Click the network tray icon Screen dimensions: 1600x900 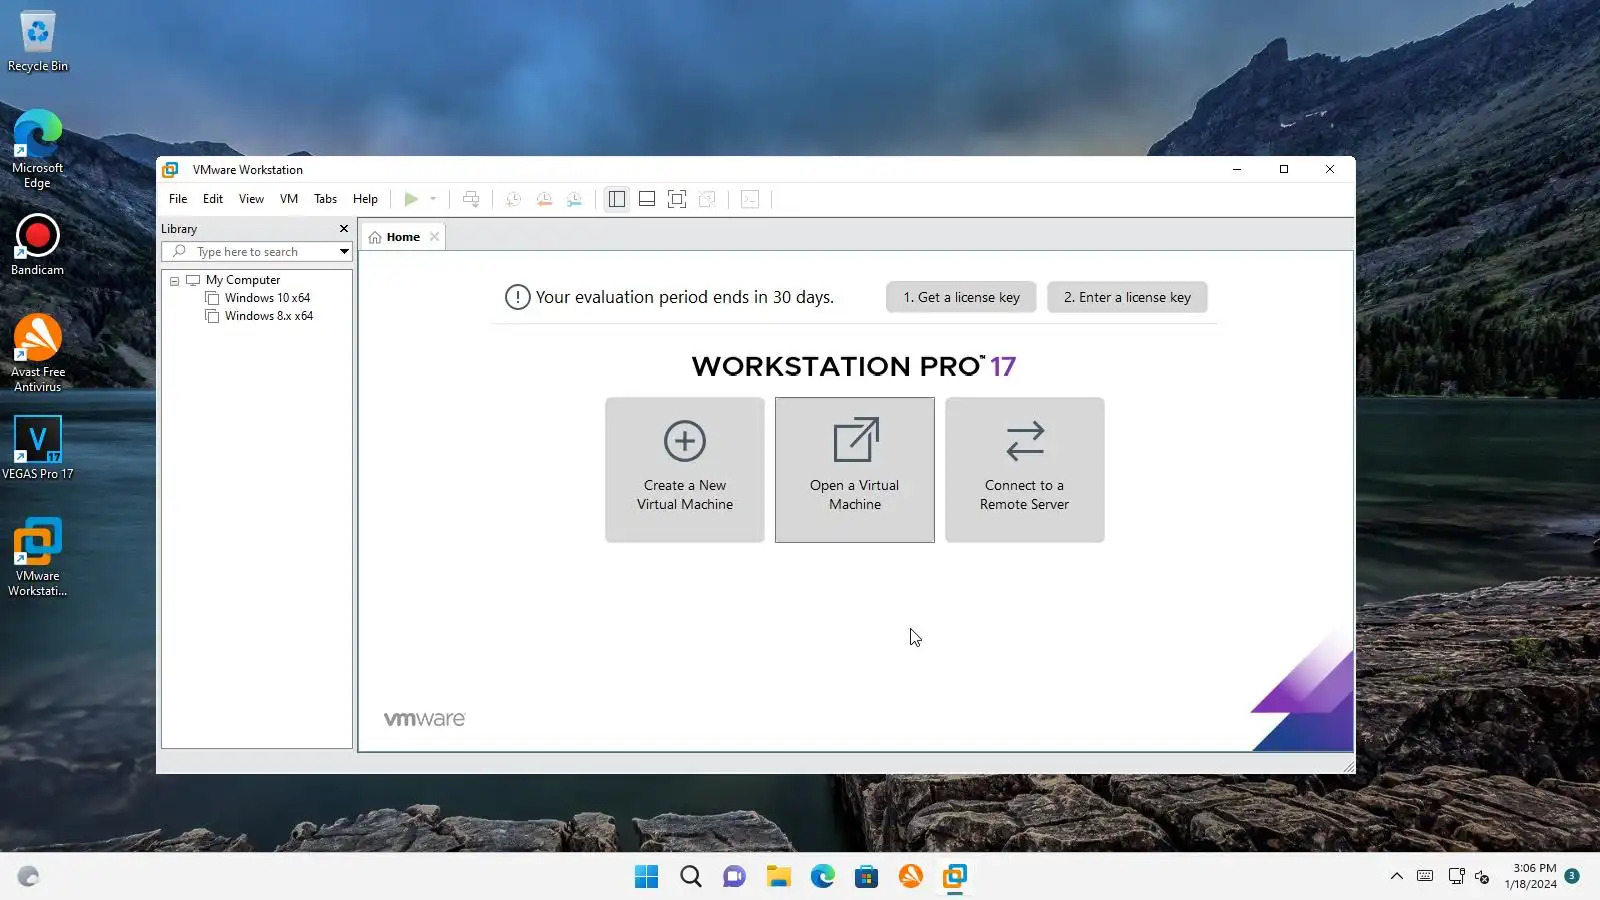pyautogui.click(x=1456, y=877)
